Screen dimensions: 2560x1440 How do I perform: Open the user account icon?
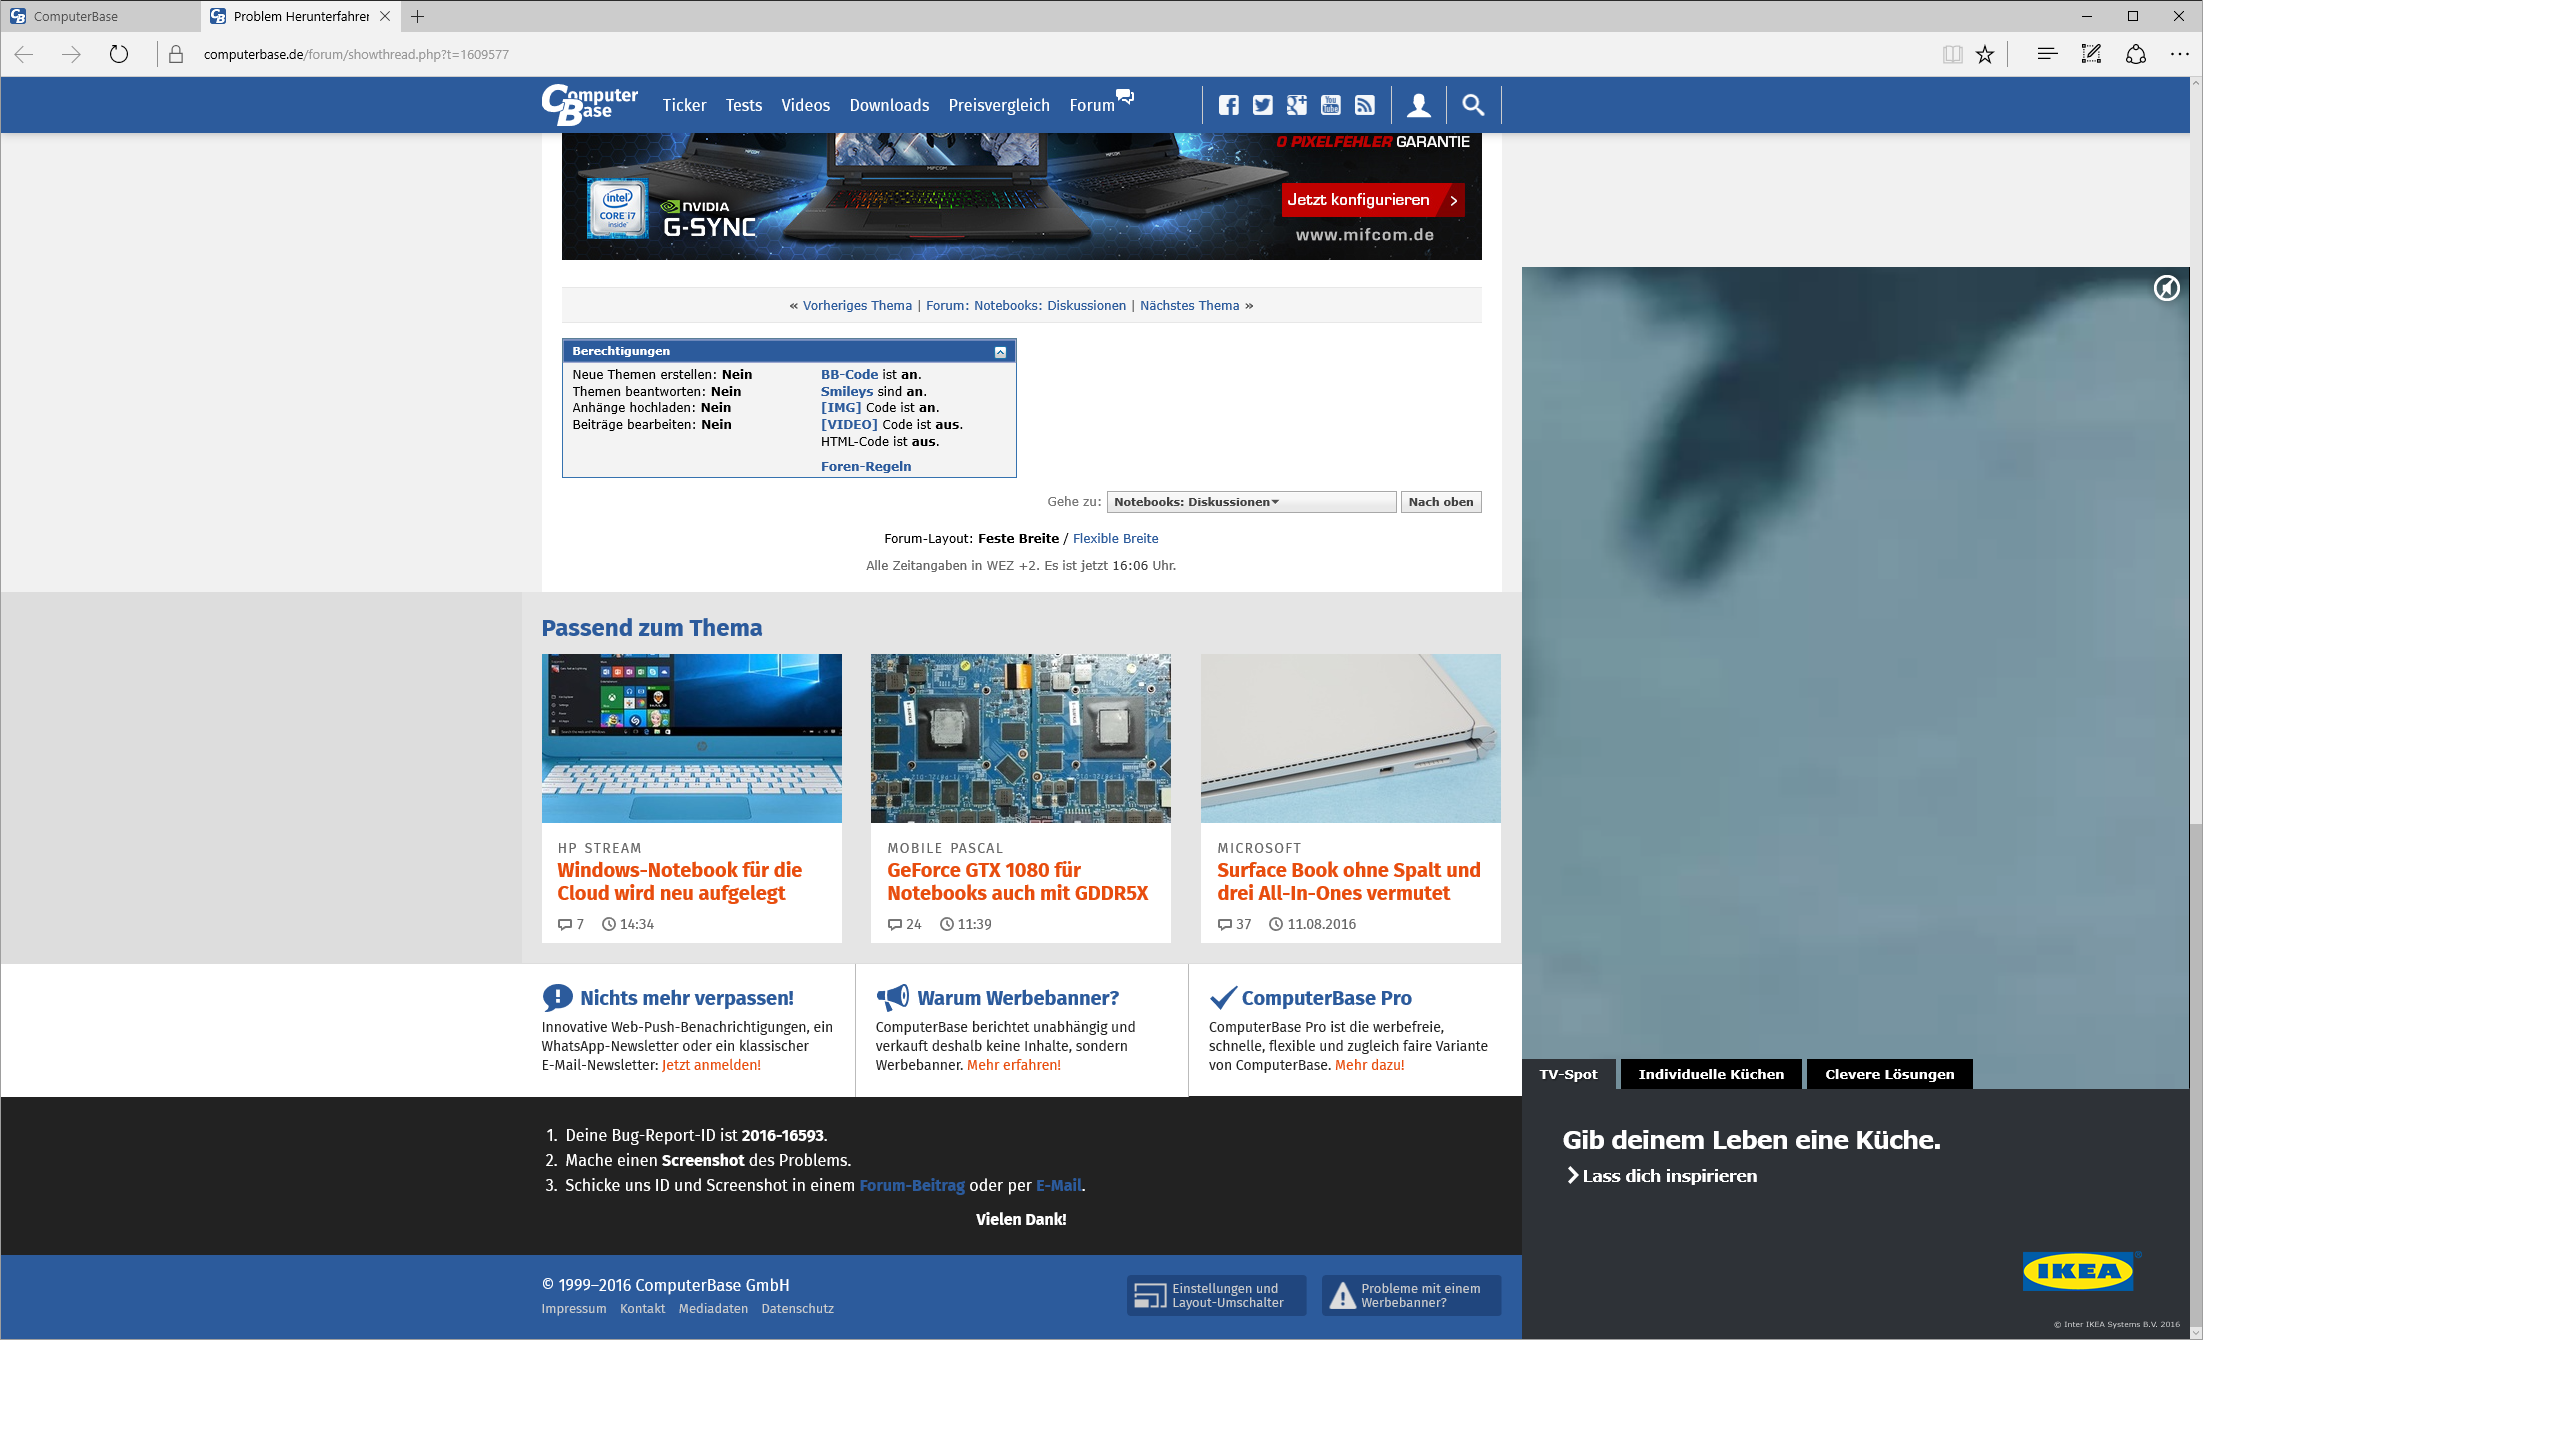pyautogui.click(x=1418, y=105)
